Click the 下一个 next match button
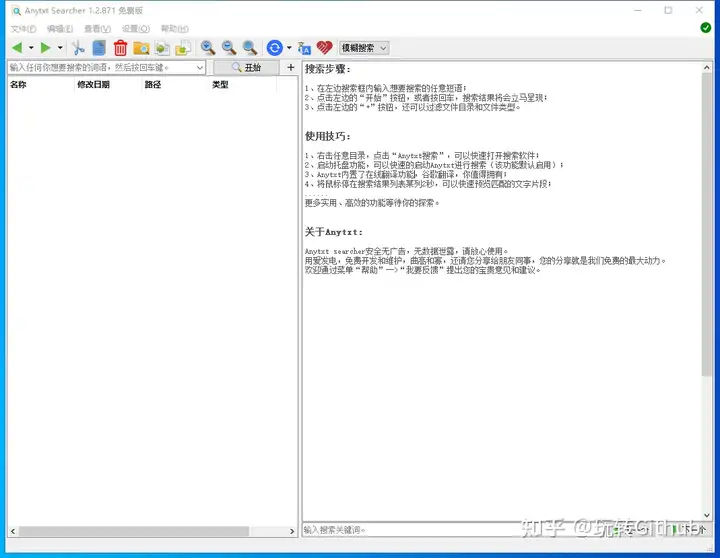Viewport: 720px width, 558px height. pyautogui.click(x=691, y=530)
